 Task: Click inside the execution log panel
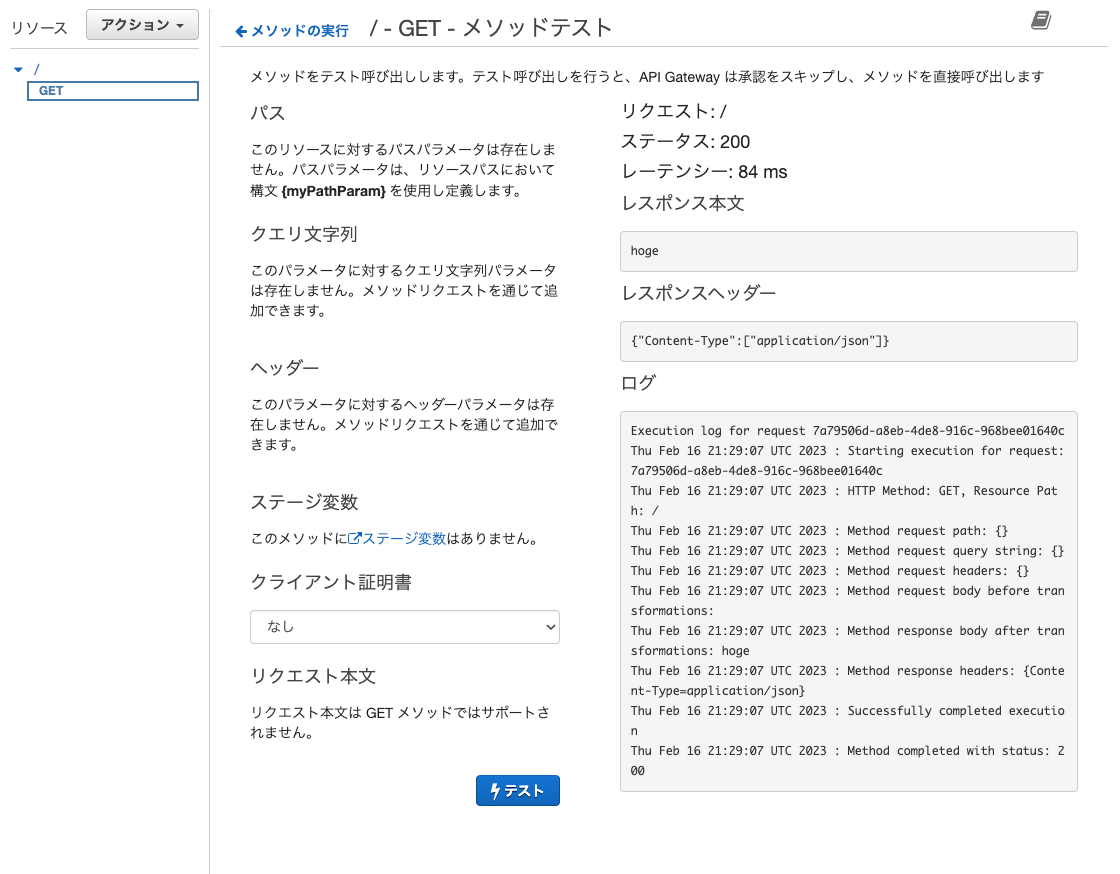pos(848,601)
